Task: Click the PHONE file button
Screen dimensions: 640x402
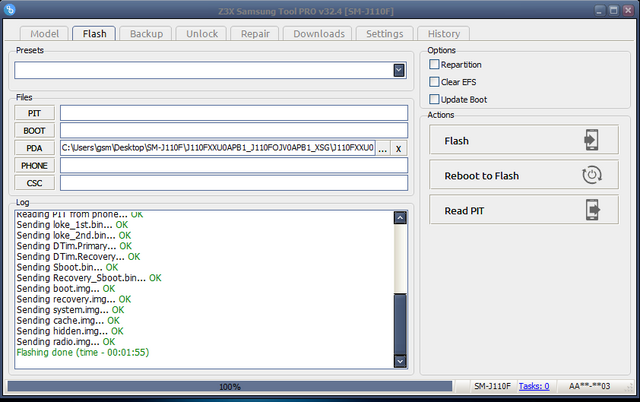Action: pyautogui.click(x=34, y=166)
